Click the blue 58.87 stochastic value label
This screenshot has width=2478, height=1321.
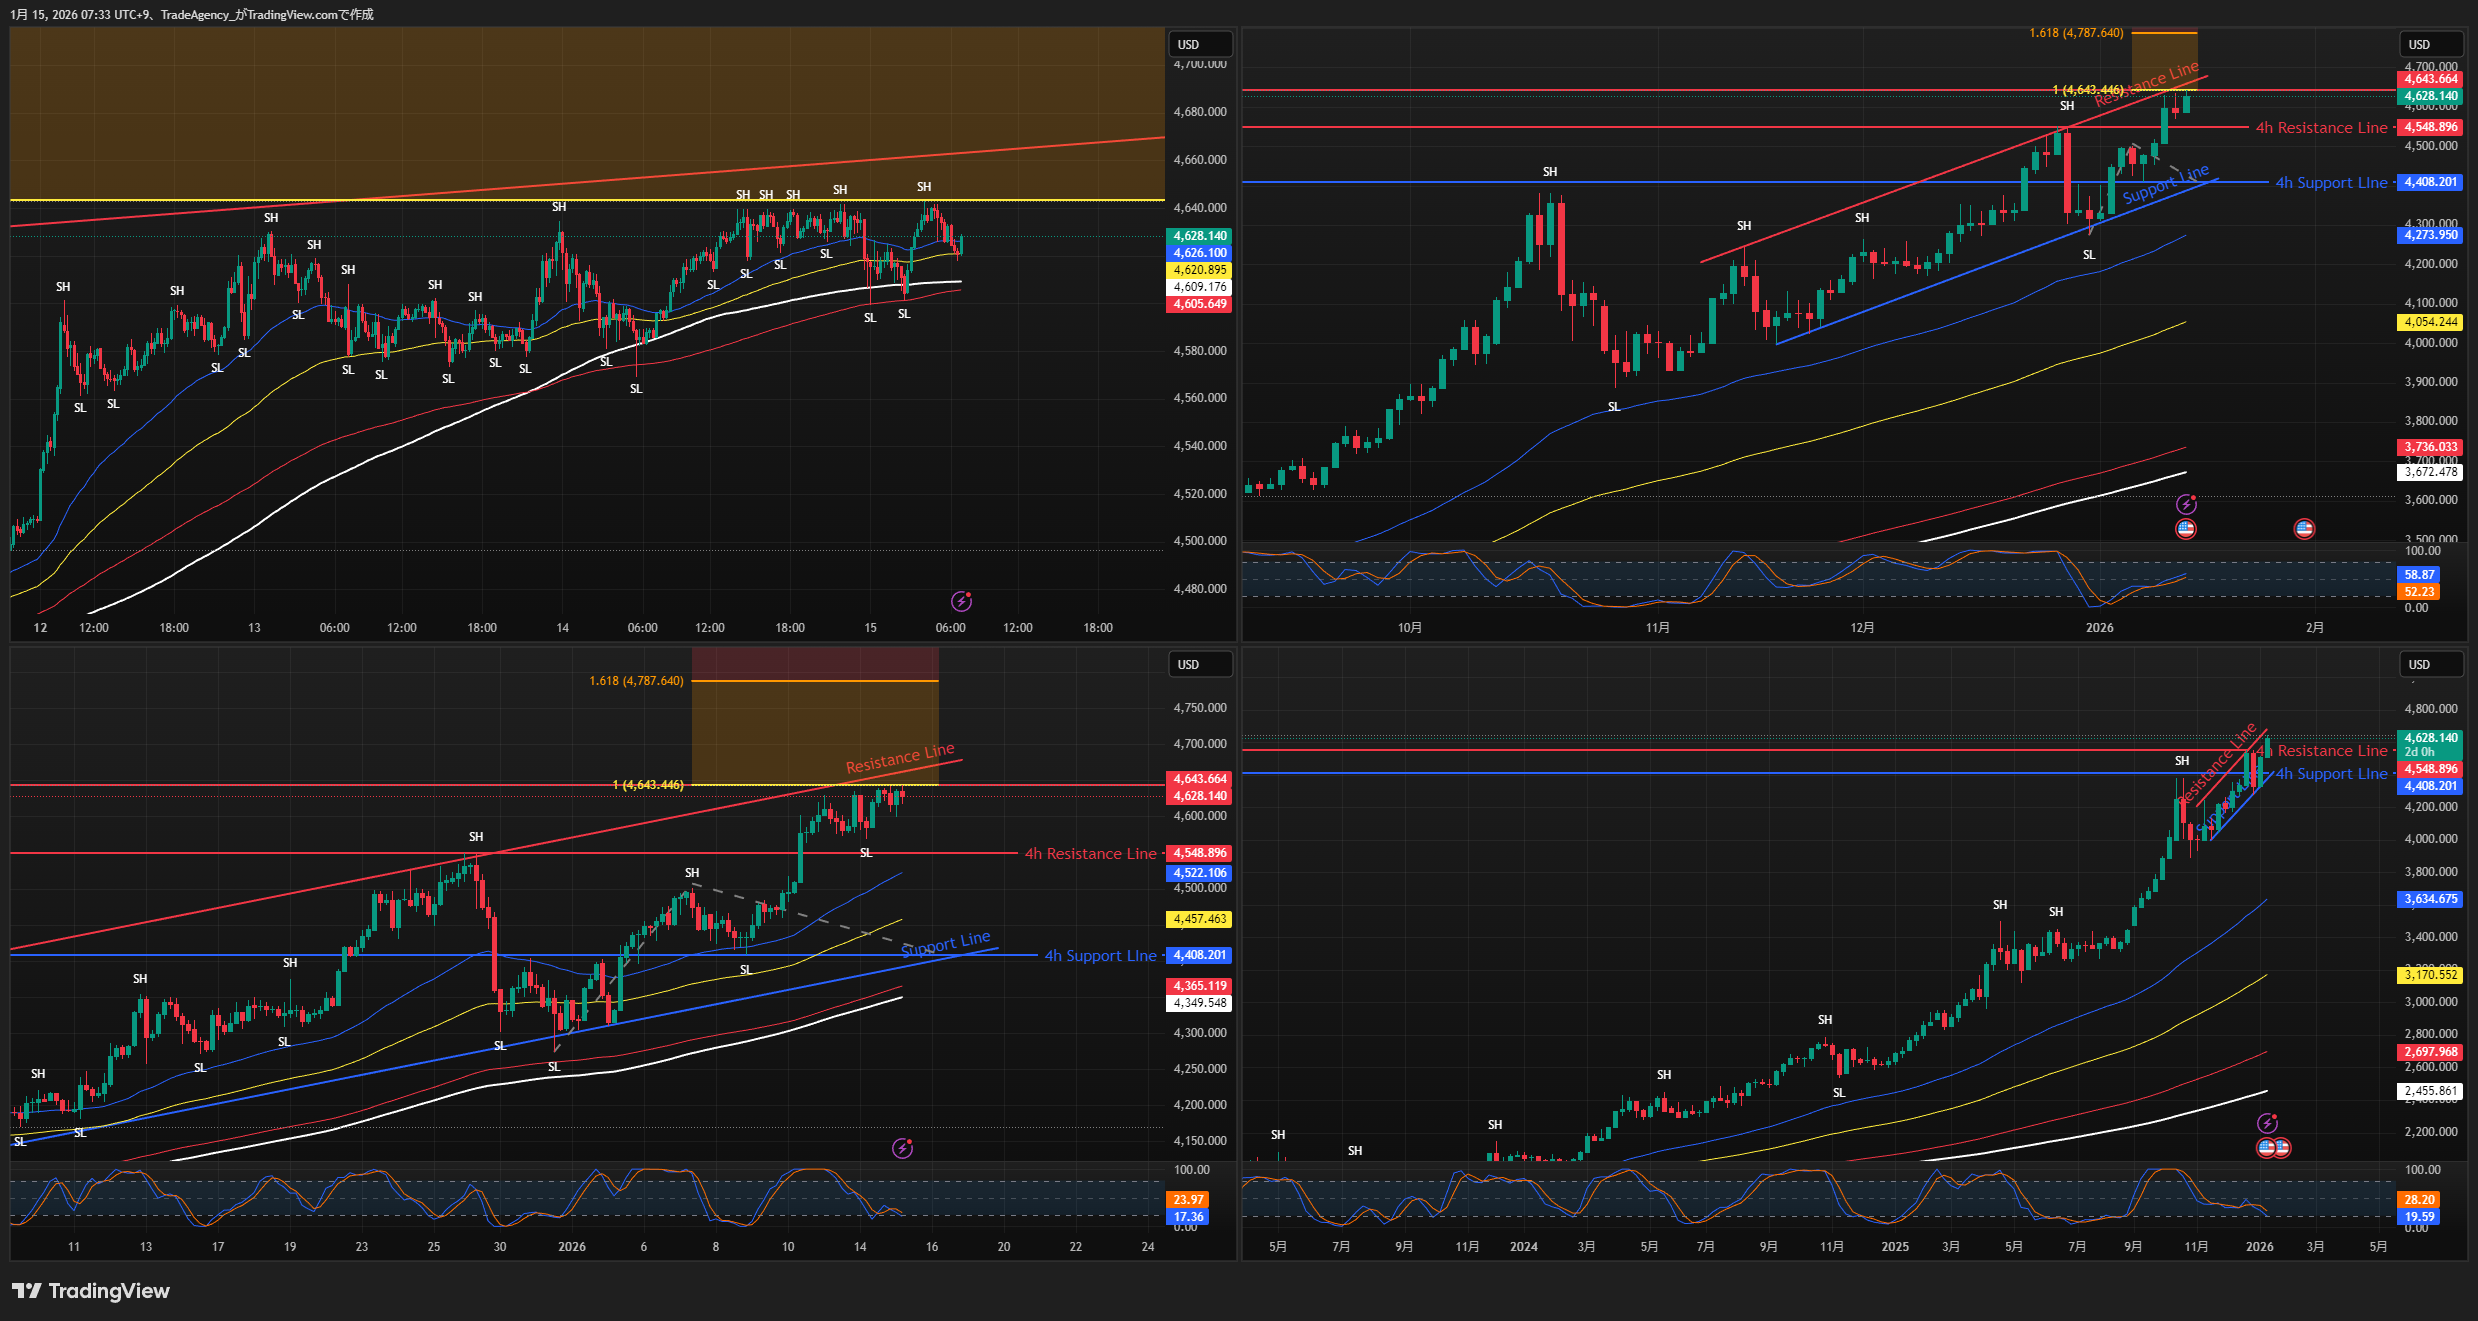(x=2419, y=575)
